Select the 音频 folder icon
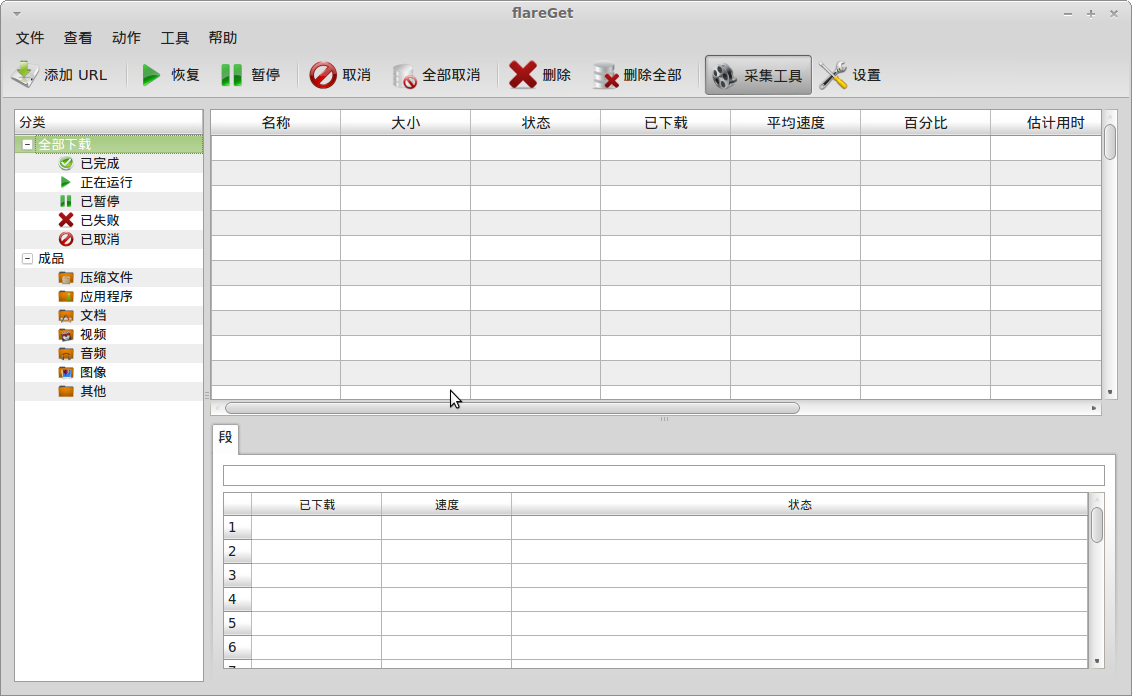Screen dimensions: 1132x696 coord(66,353)
